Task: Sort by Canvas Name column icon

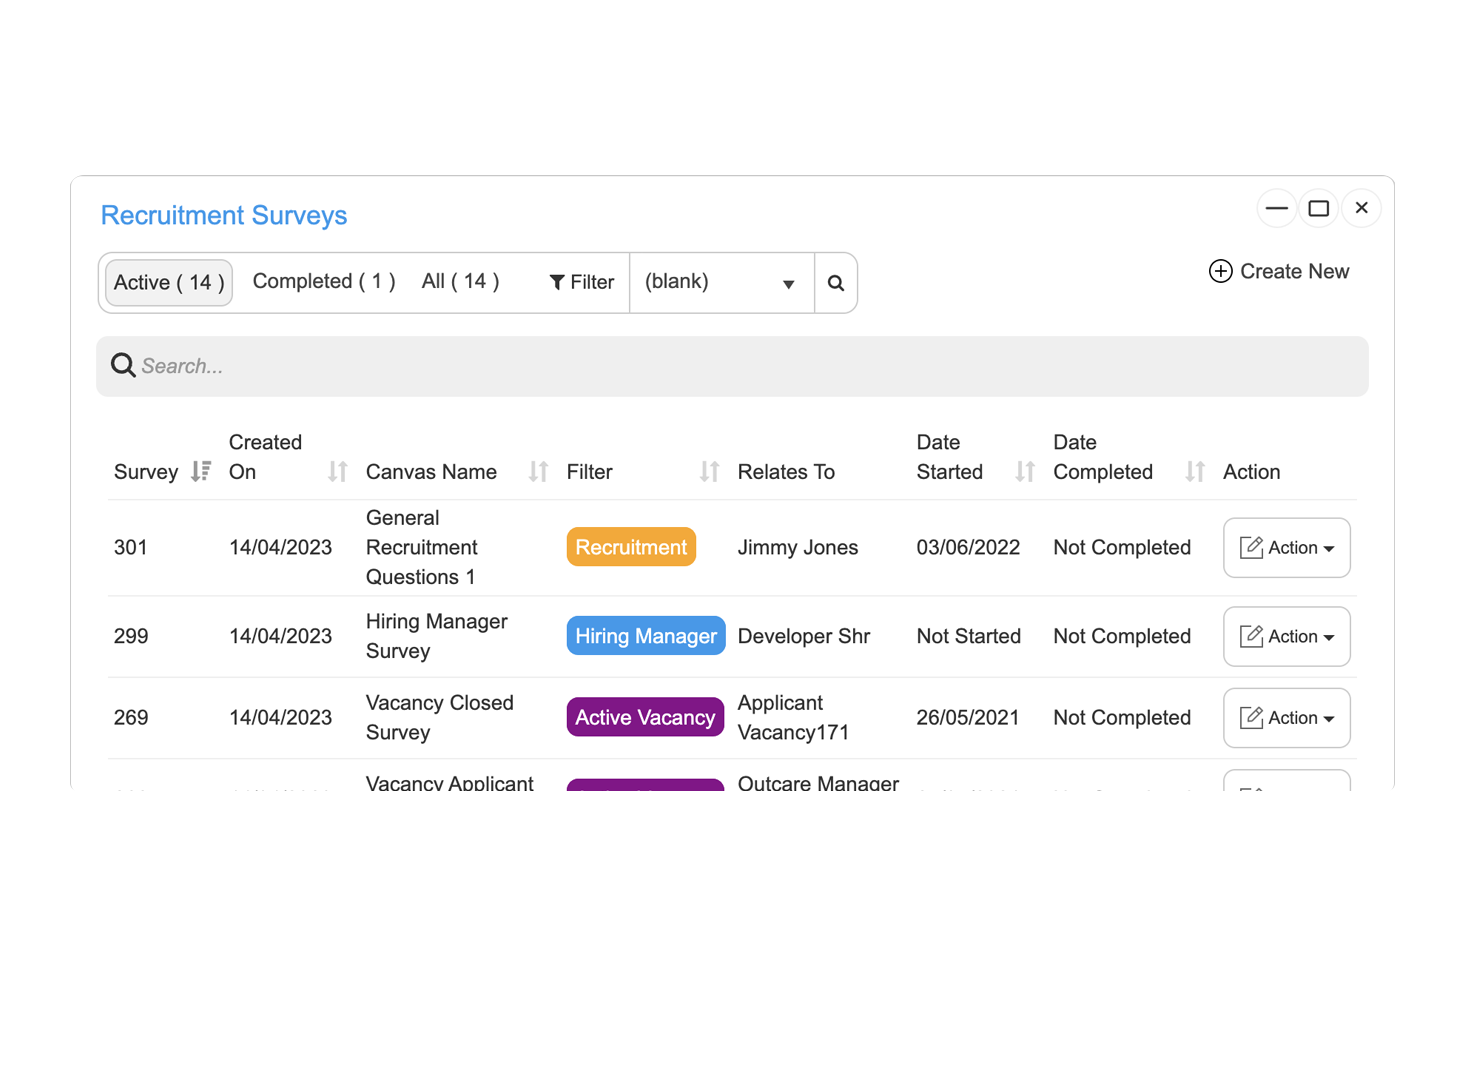Action: (x=538, y=471)
